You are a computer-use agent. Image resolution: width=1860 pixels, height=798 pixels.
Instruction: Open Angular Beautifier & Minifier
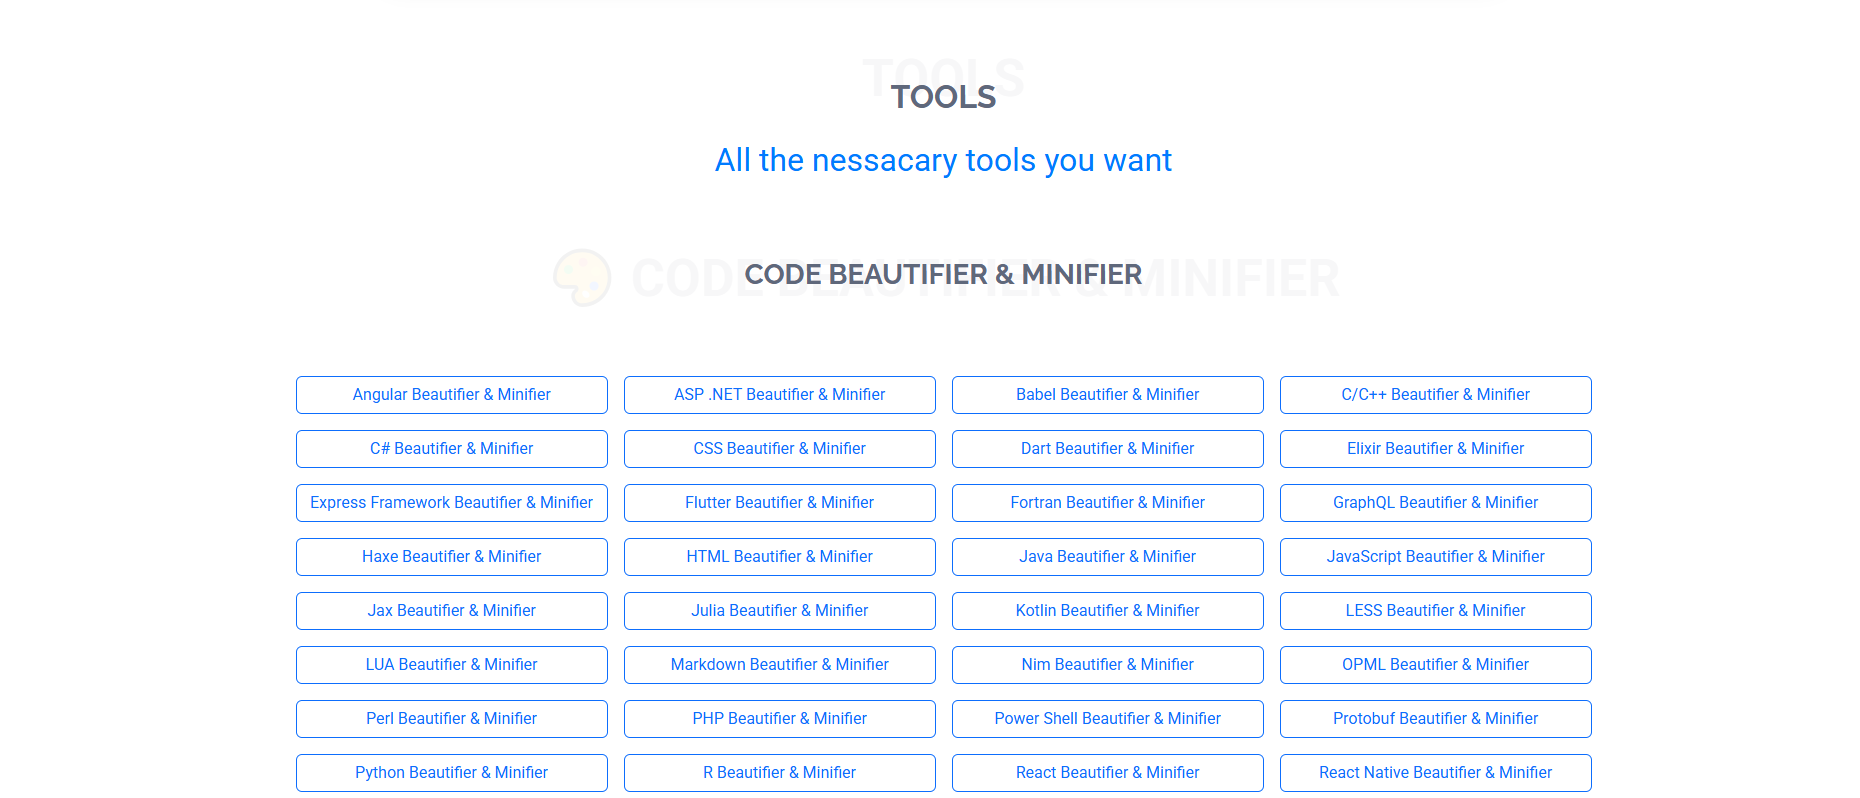[x=452, y=395]
